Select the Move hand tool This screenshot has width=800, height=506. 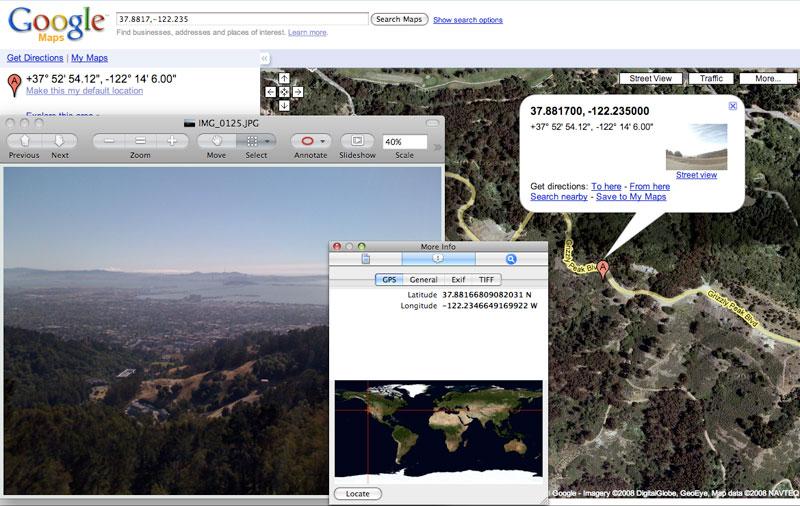click(216, 141)
